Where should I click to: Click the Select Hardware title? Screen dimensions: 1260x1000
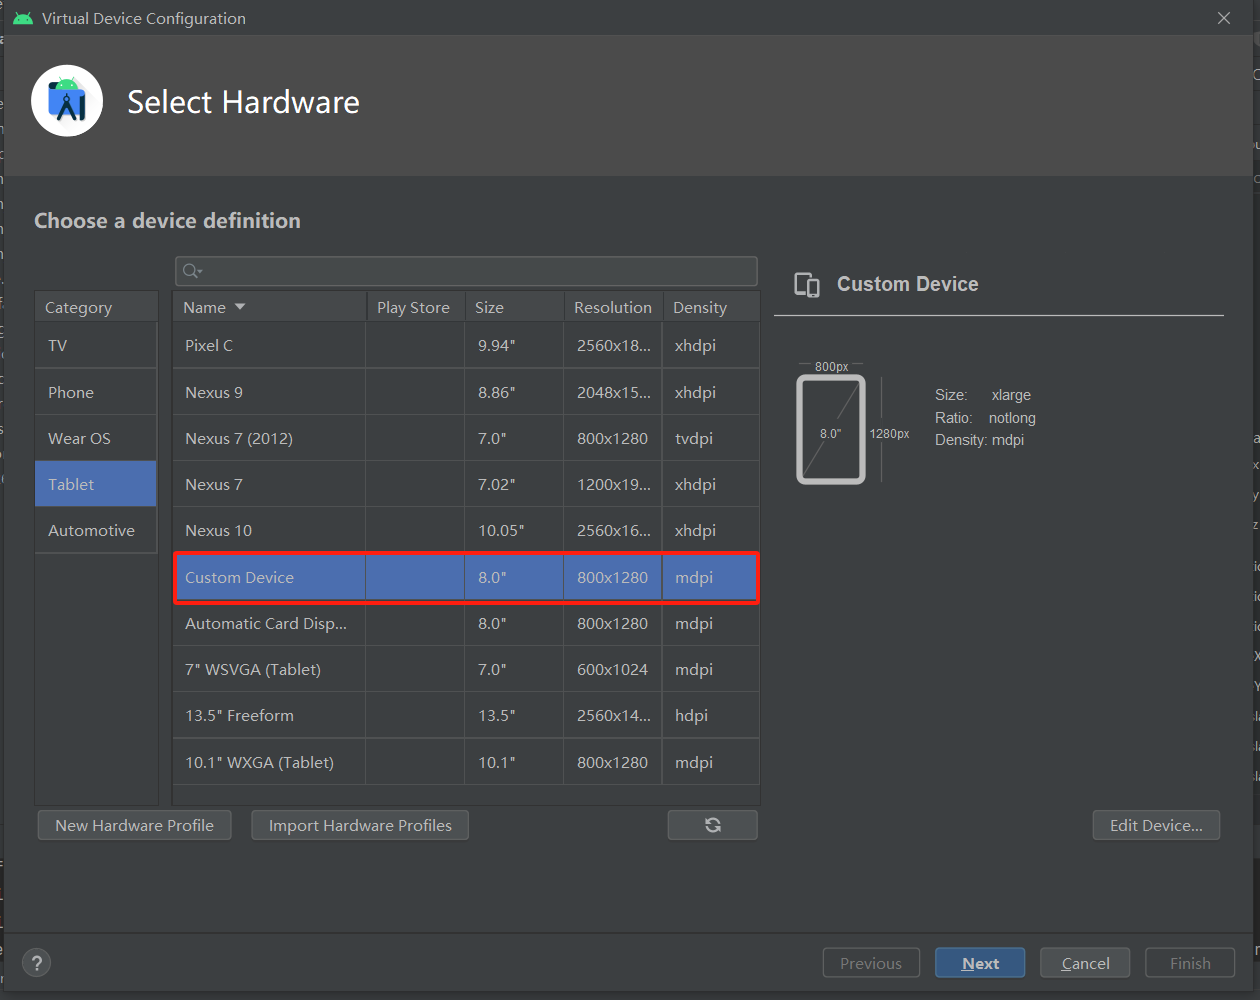243,102
